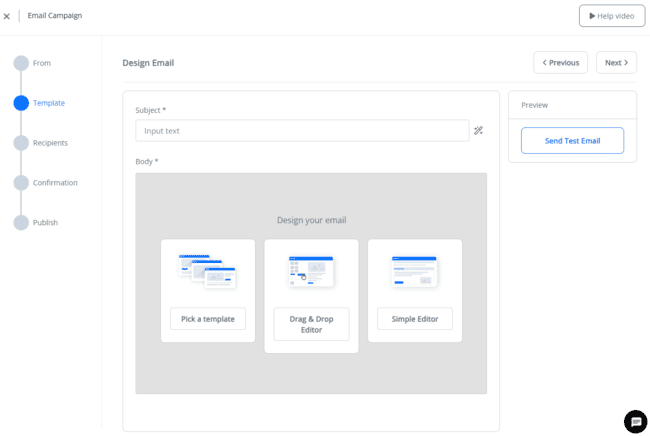Image resolution: width=650 pixels, height=436 pixels.
Task: Click the magic wand subject generator icon
Action: (x=478, y=131)
